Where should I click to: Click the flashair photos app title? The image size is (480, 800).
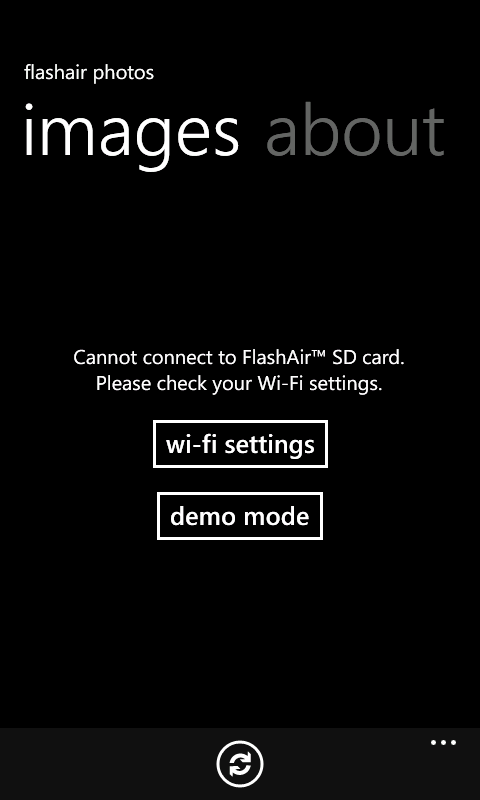point(89,72)
